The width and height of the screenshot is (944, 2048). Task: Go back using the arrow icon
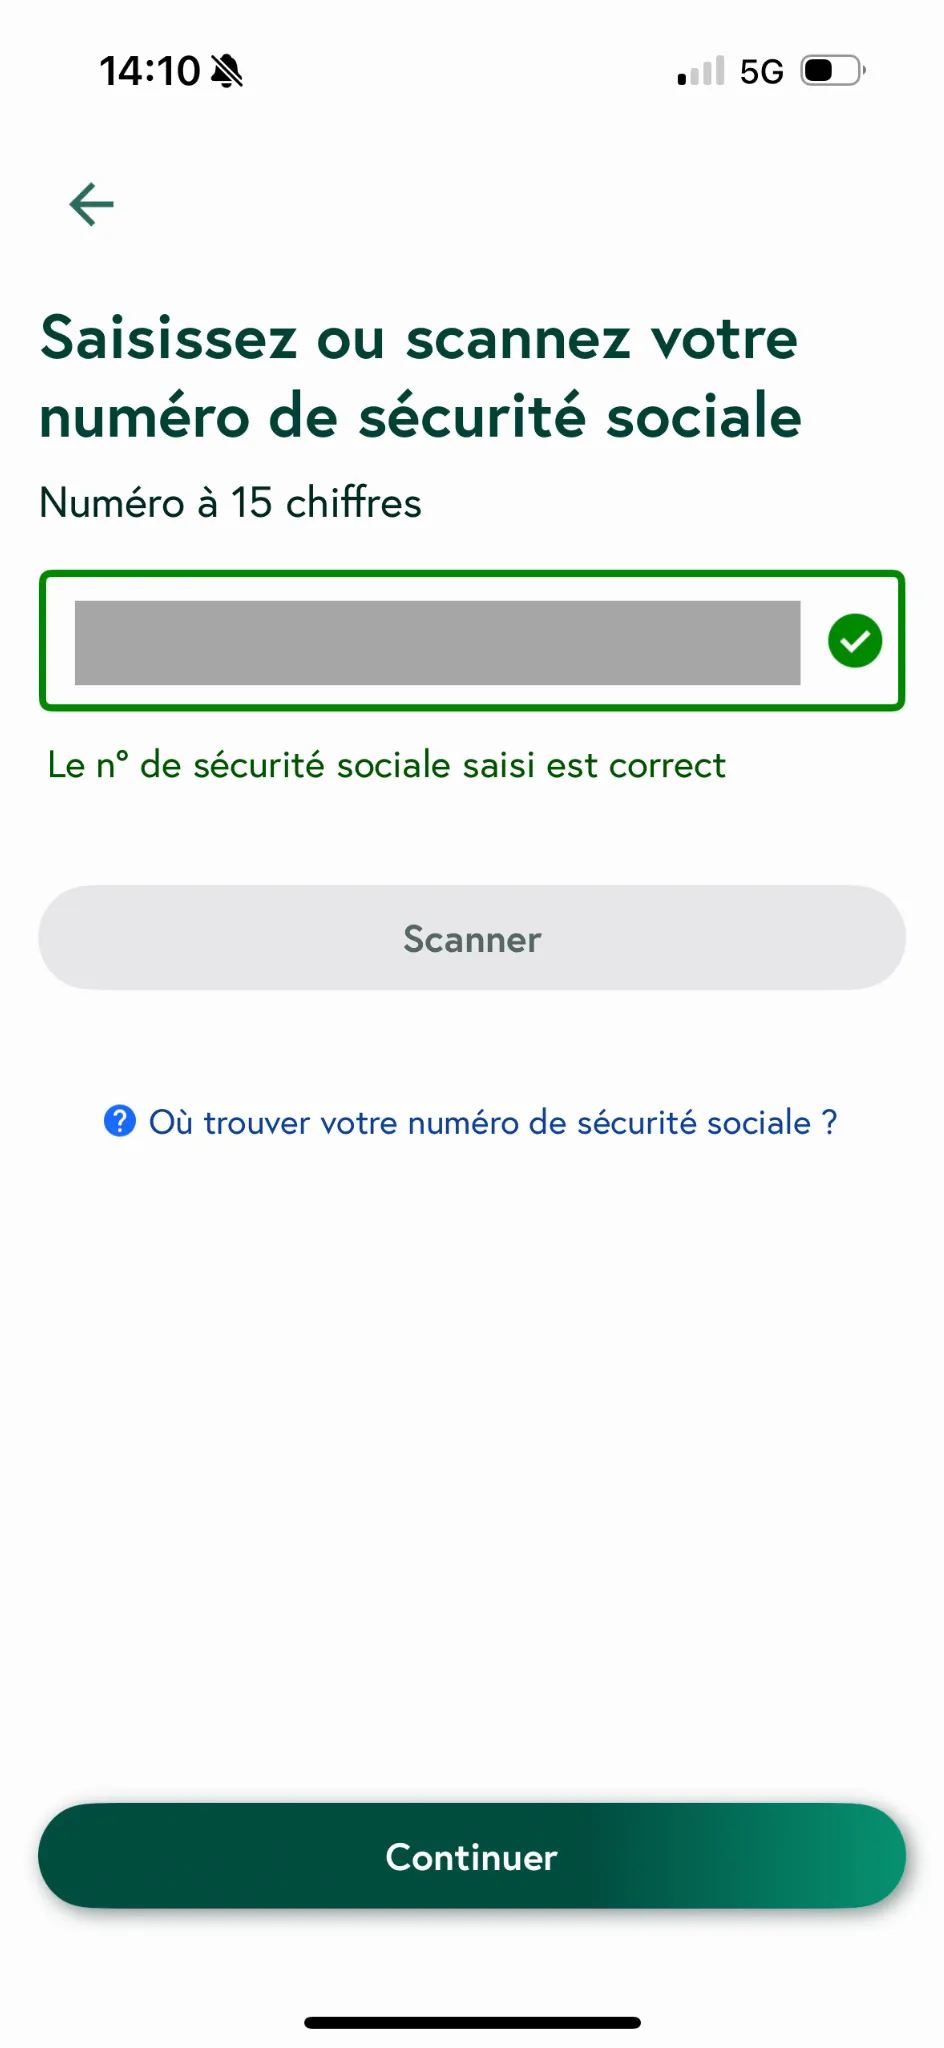[x=92, y=204]
